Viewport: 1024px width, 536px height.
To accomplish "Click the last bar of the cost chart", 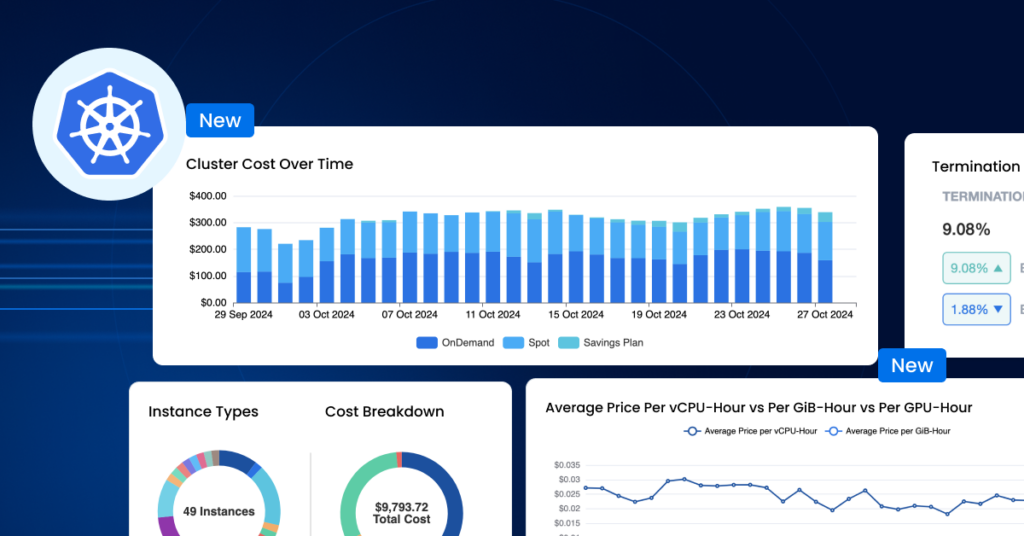I will (x=825, y=257).
